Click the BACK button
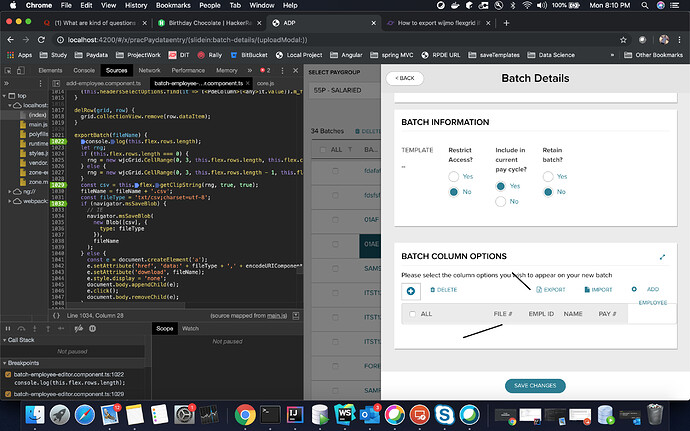Screen dimensions: 690x431 pyautogui.click(x=405, y=78)
